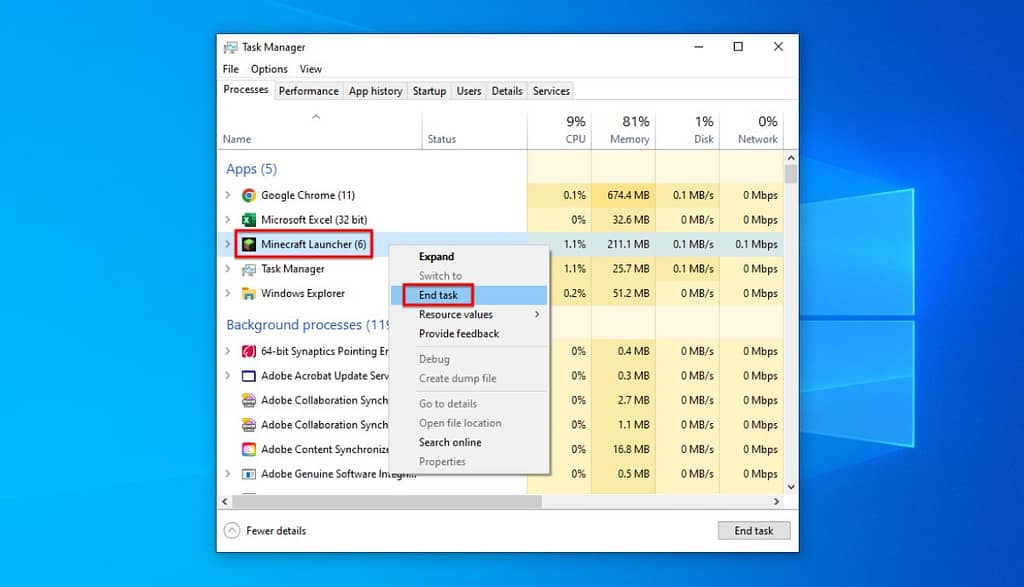Click the 0.1 Mbps network cell

click(x=751, y=244)
